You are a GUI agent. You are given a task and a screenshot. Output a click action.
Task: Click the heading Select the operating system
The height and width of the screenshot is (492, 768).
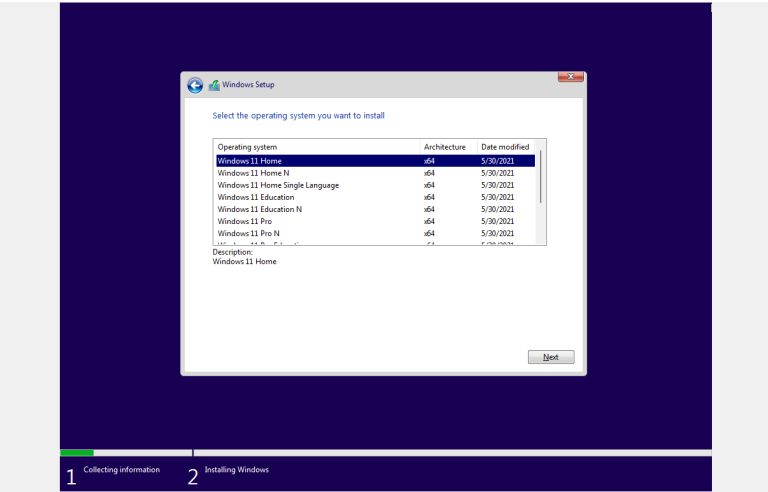pos(298,116)
